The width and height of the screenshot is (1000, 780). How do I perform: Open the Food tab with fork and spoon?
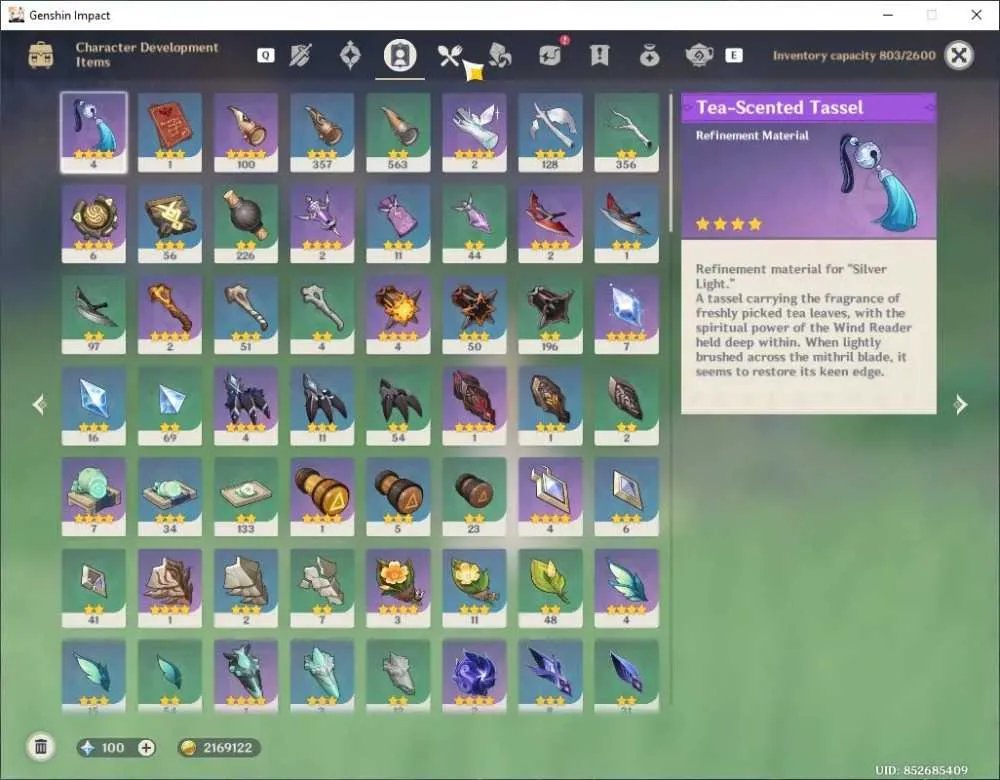coord(449,55)
